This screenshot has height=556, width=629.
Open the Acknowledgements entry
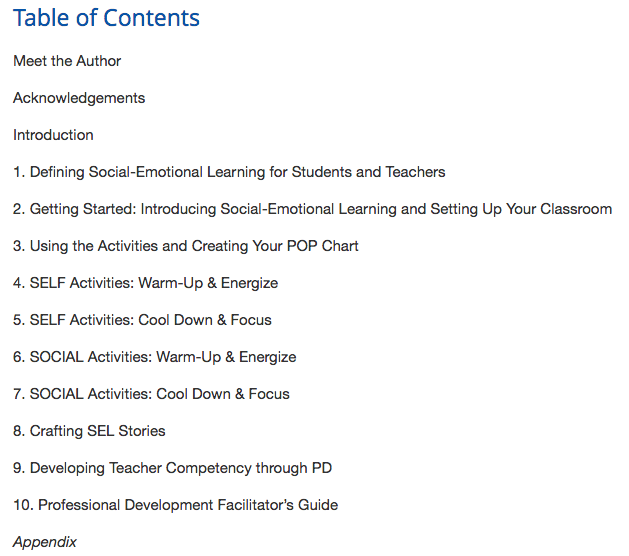(79, 98)
